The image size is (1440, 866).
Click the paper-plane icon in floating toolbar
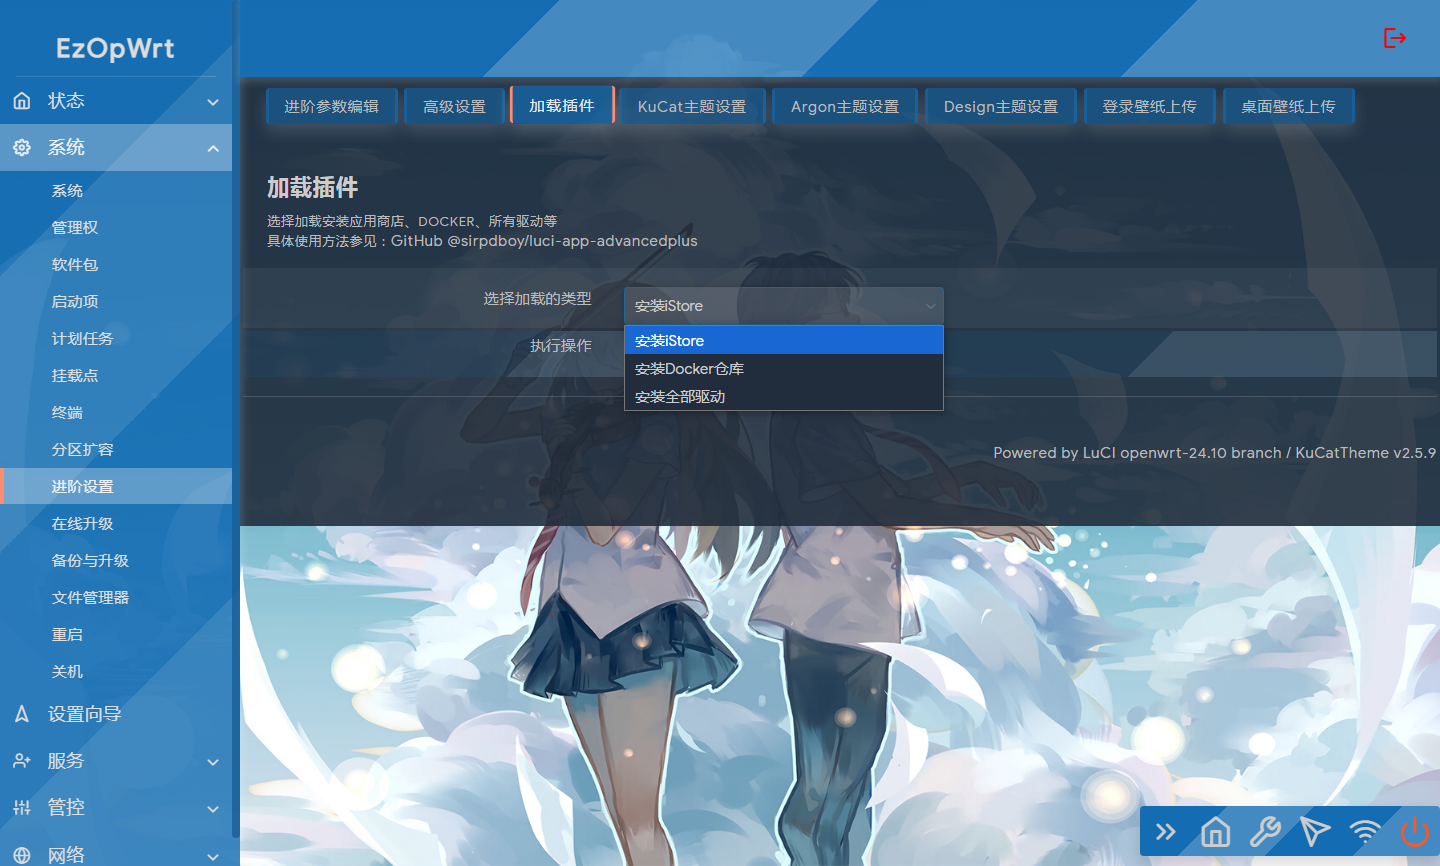(1315, 832)
